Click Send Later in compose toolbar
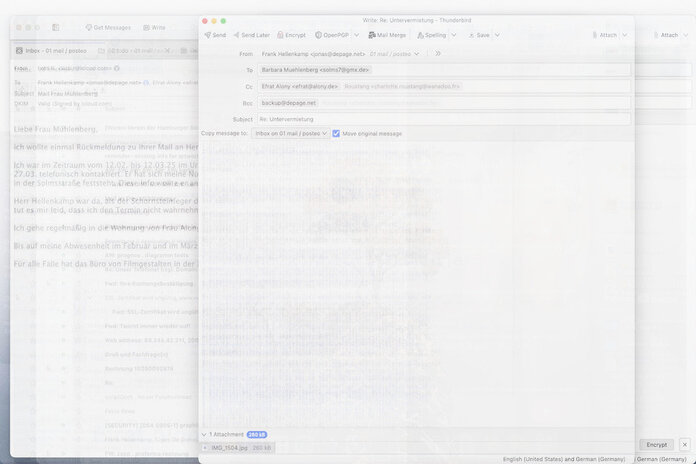Screen dimensions: 696x464 [x=252, y=35]
